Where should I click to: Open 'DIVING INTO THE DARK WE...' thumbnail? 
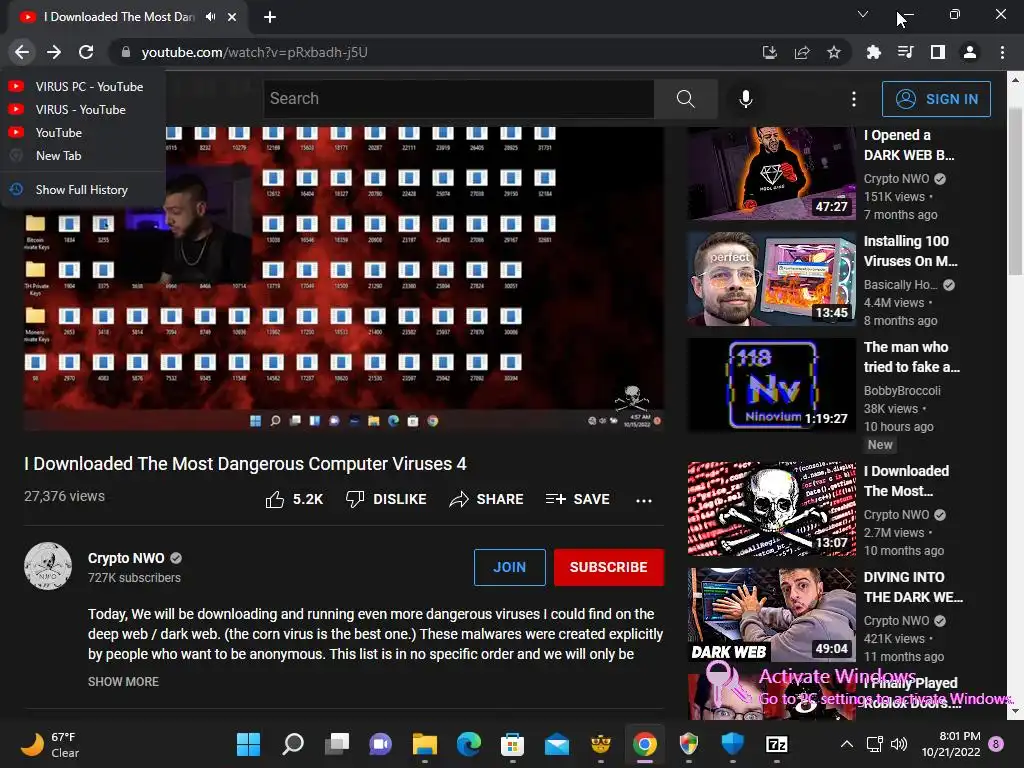pyautogui.click(x=771, y=615)
